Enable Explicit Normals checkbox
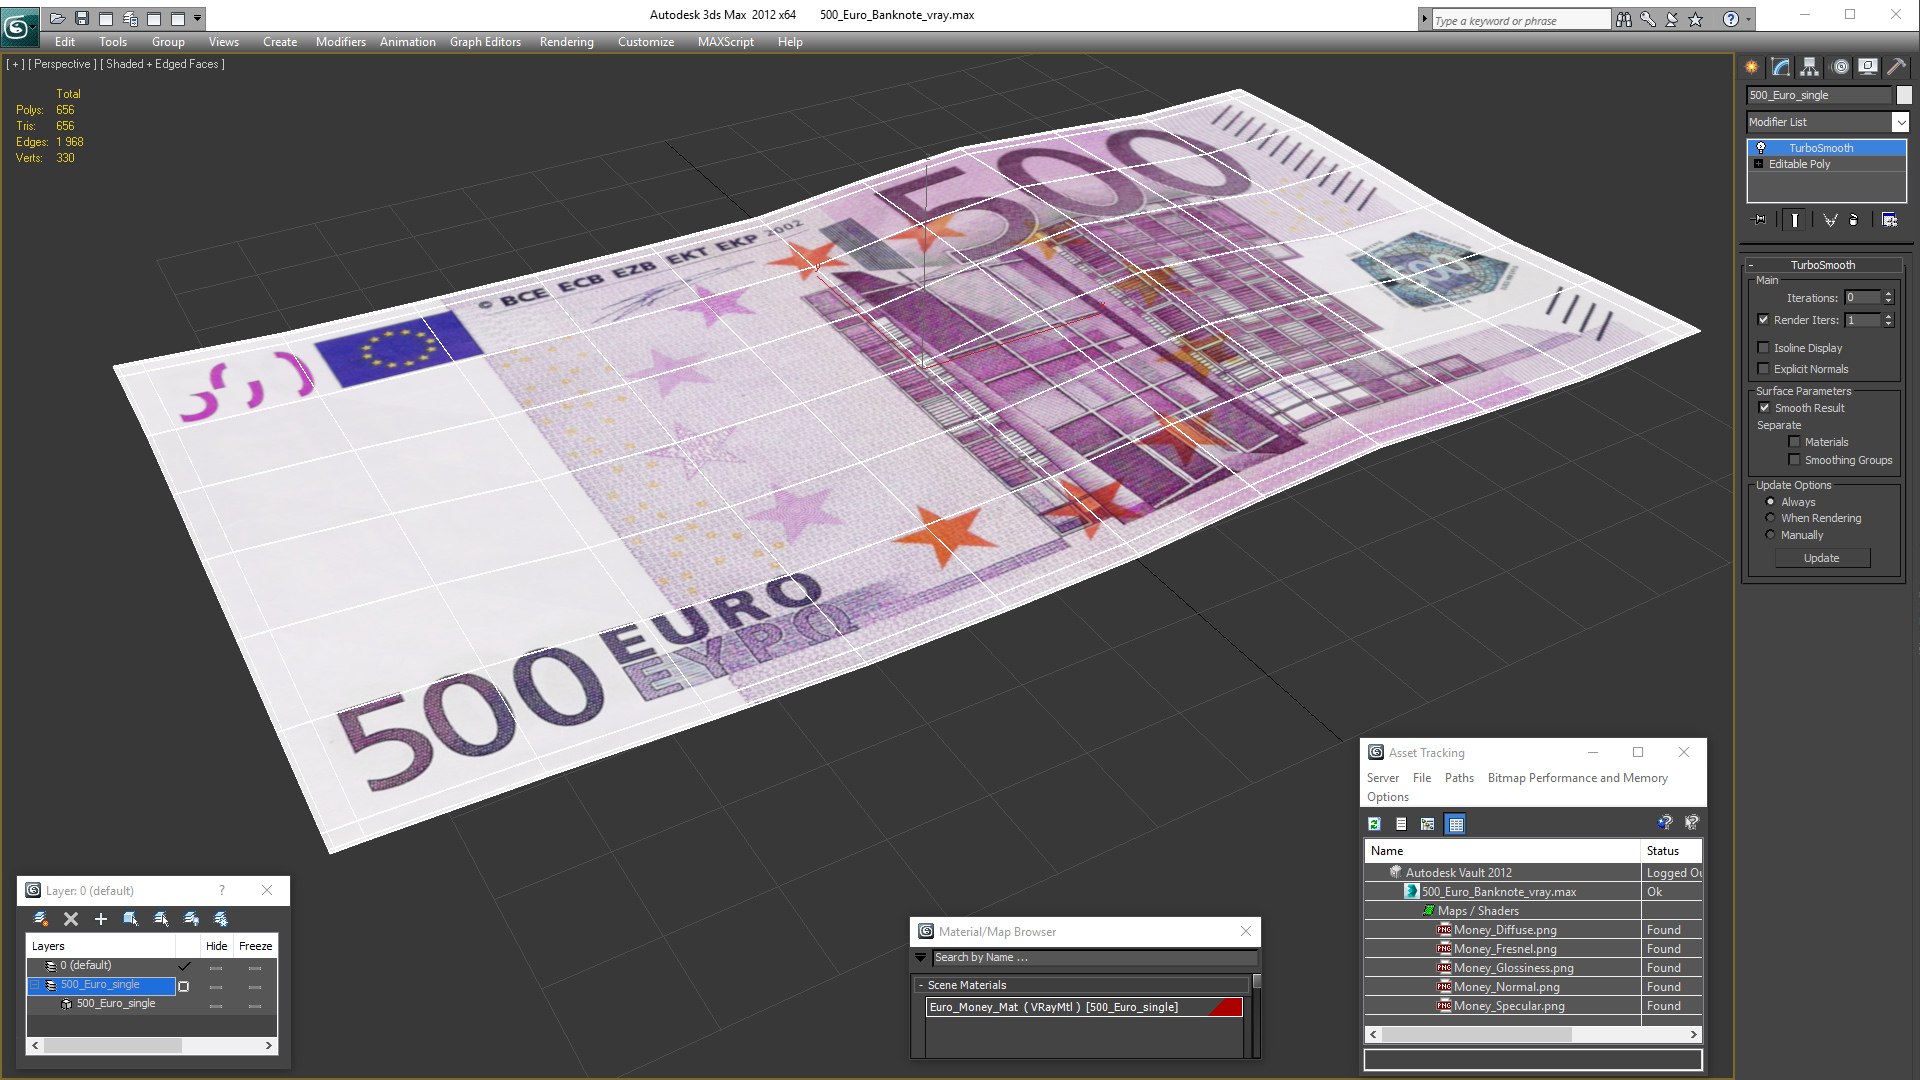 (1764, 369)
